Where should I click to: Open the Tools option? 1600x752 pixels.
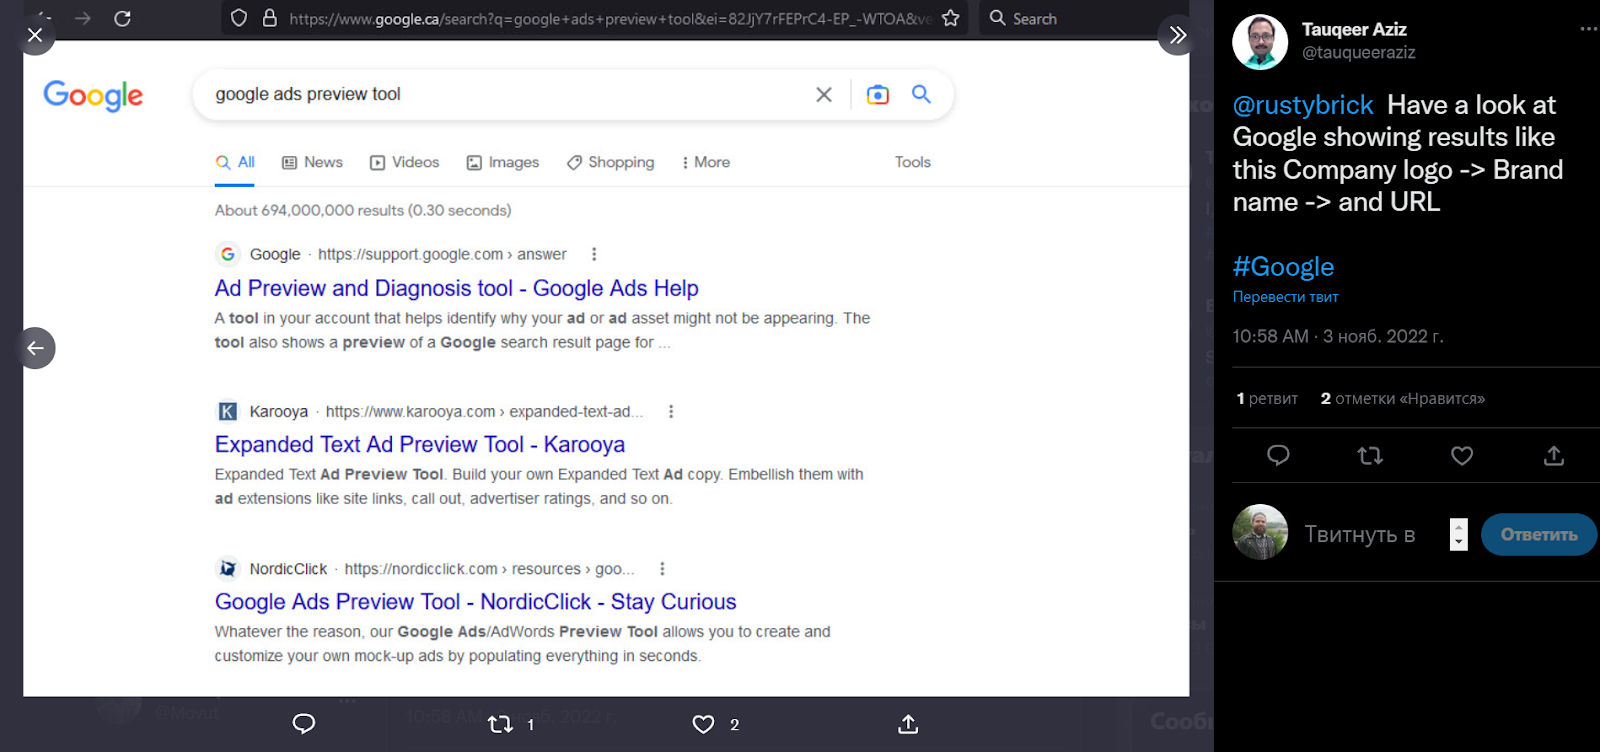click(x=912, y=162)
